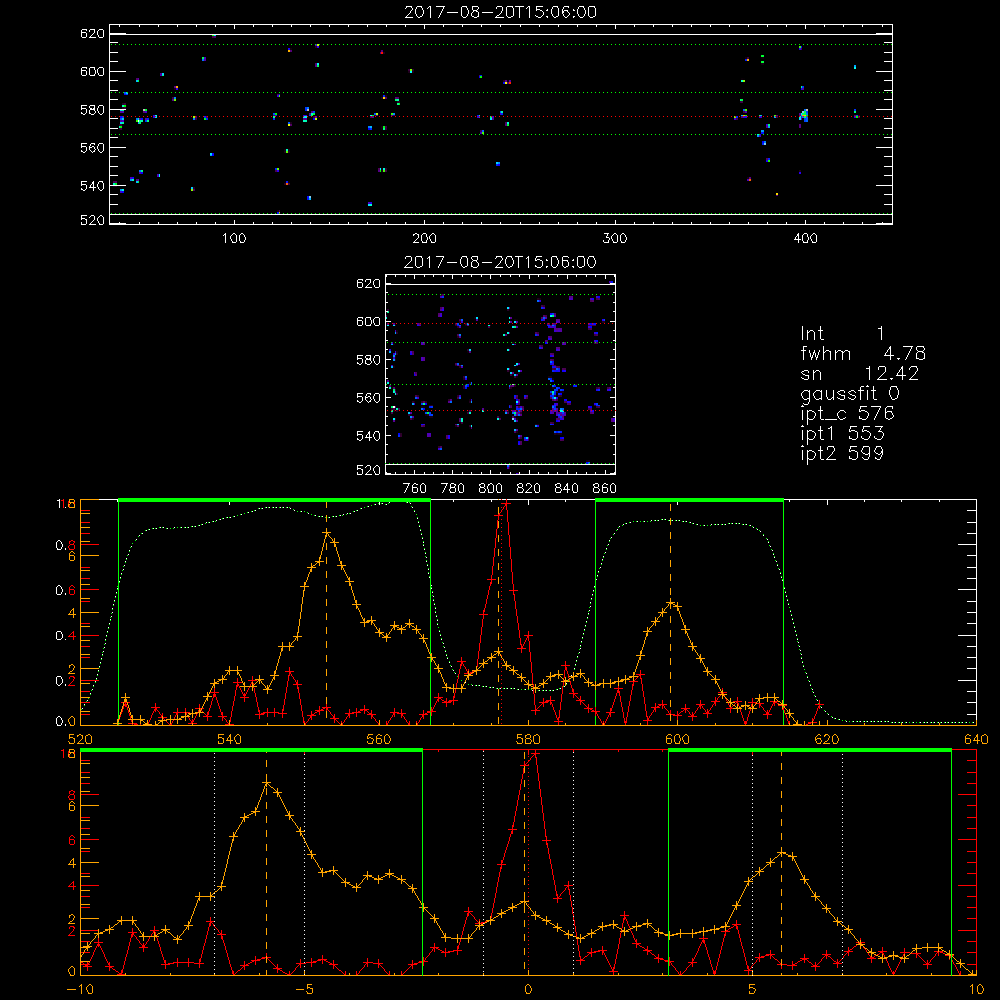Screen dimensions: 1000x1000
Task: Click tick label '800' on the middle plot
Action: 490,489
